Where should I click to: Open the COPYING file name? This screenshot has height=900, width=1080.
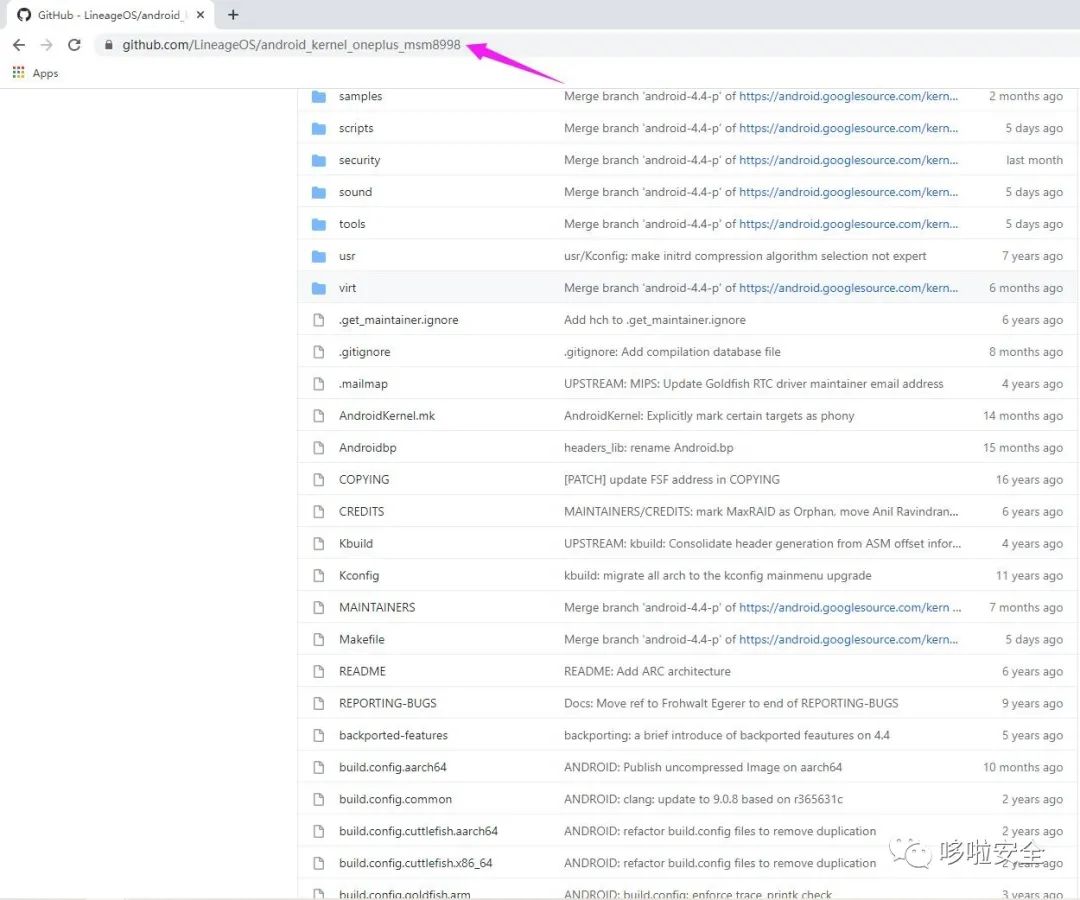(364, 480)
